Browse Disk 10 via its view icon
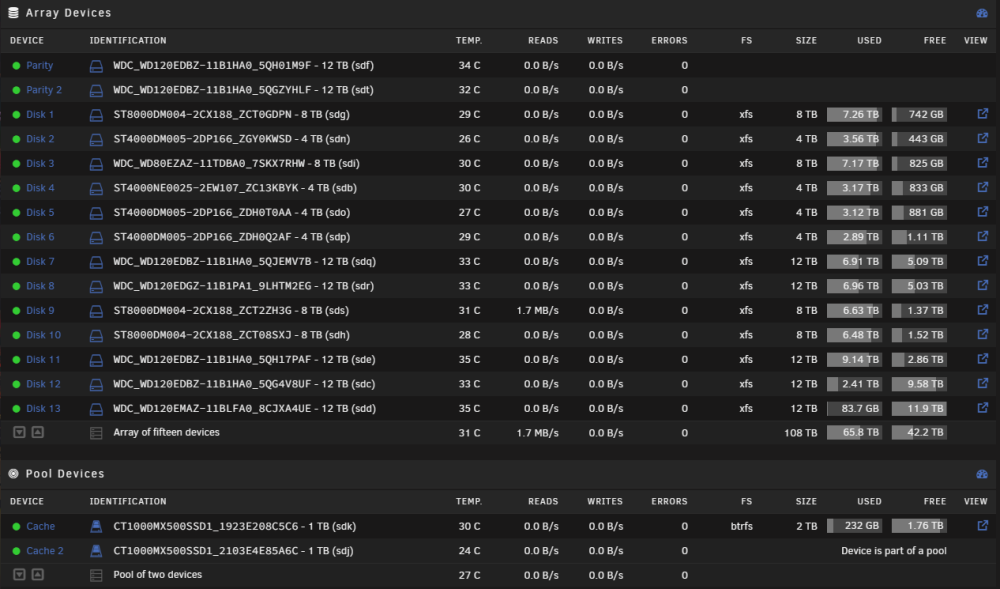Image resolution: width=1000 pixels, height=589 pixels. coord(983,334)
